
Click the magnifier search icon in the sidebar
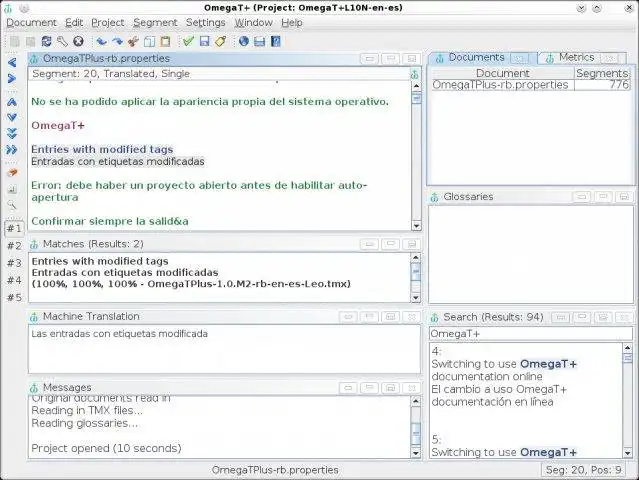[12, 205]
